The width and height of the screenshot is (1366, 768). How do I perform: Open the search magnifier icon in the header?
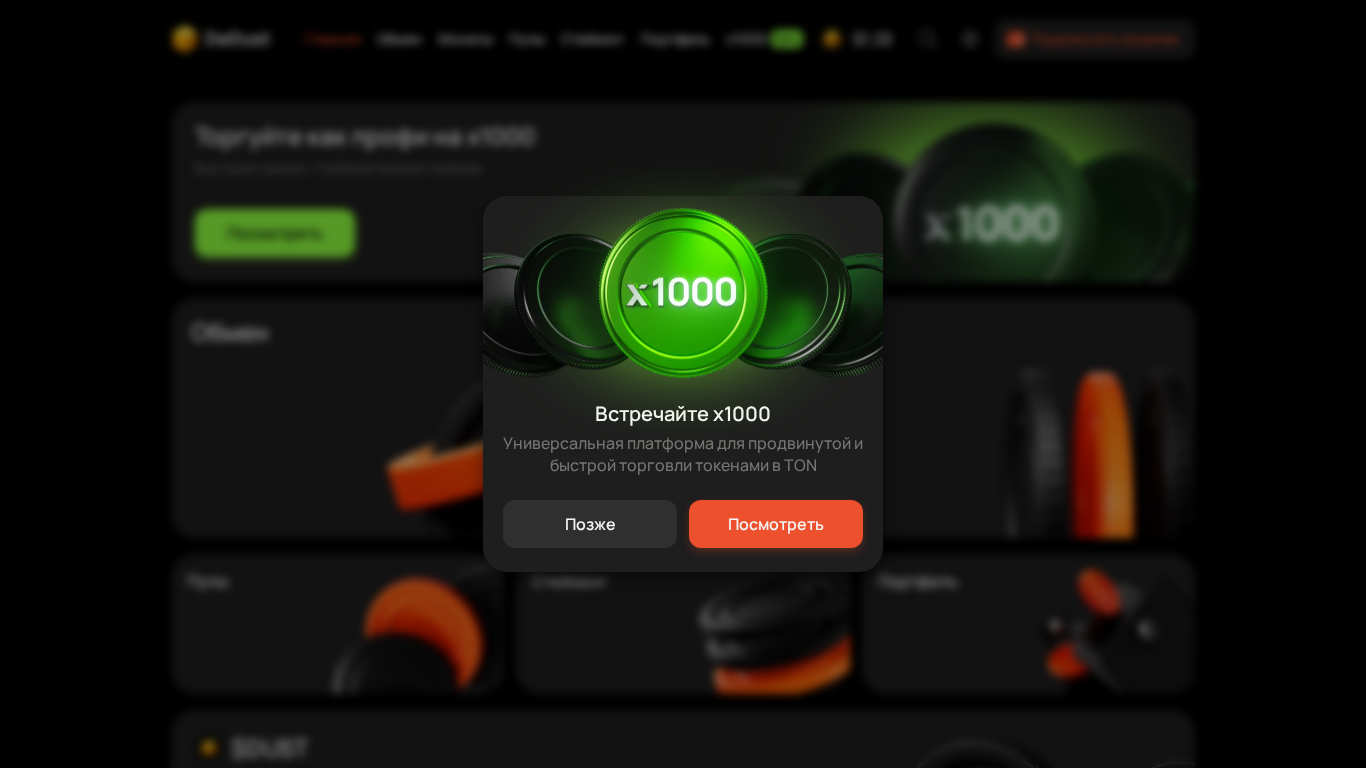coord(927,39)
